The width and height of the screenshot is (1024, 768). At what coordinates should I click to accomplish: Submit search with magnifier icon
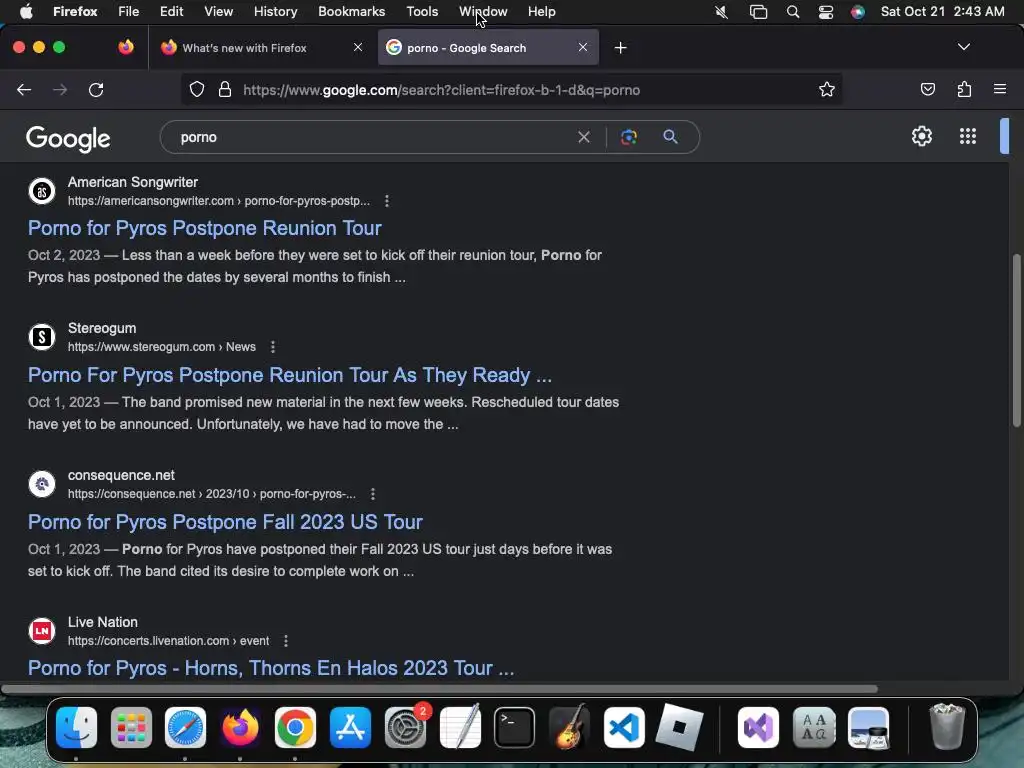670,137
